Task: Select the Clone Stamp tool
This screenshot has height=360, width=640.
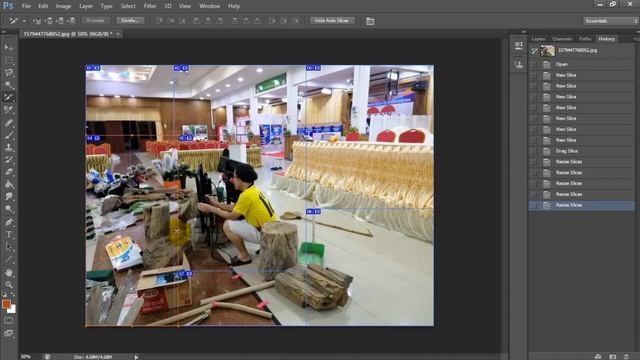Action: click(9, 147)
